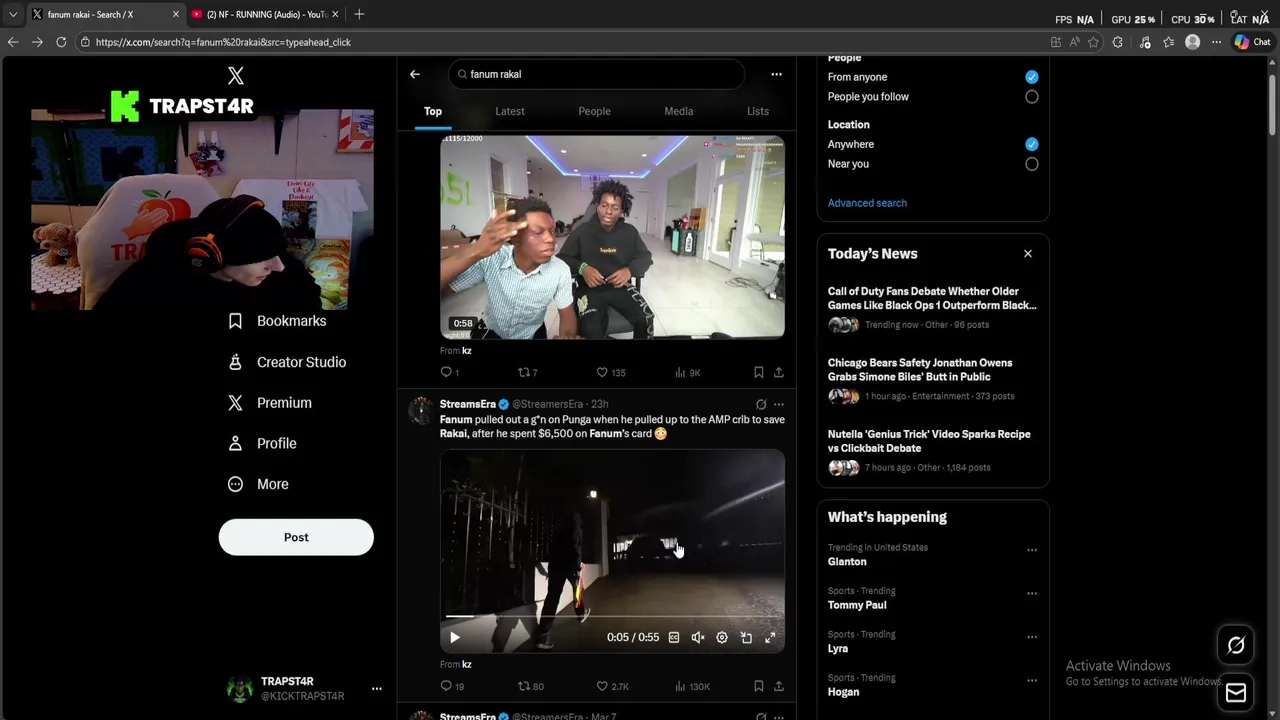Screen dimensions: 1280x720
Task: Bookmark the first video post
Action: point(758,372)
